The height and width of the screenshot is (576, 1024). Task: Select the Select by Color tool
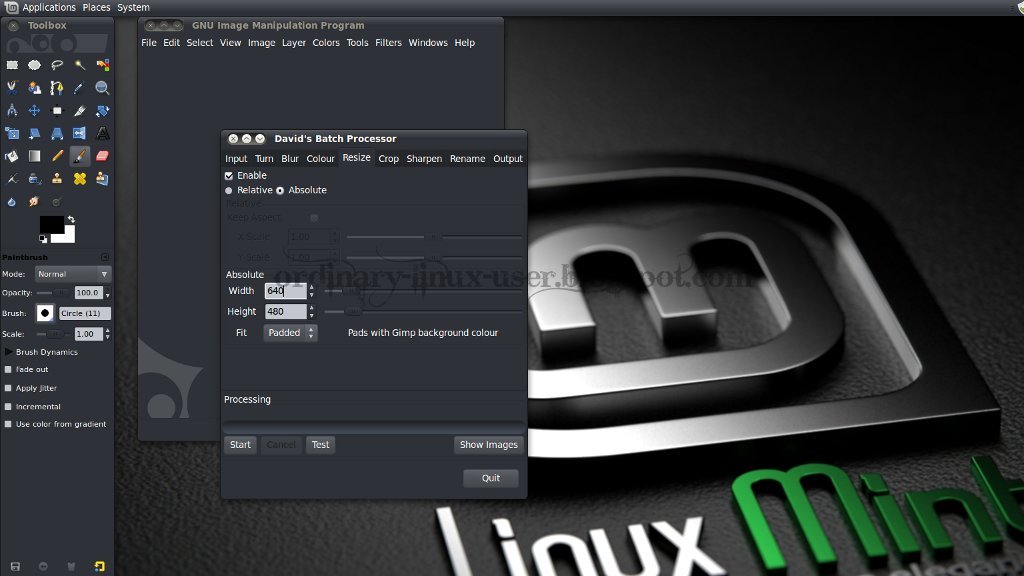[103, 65]
